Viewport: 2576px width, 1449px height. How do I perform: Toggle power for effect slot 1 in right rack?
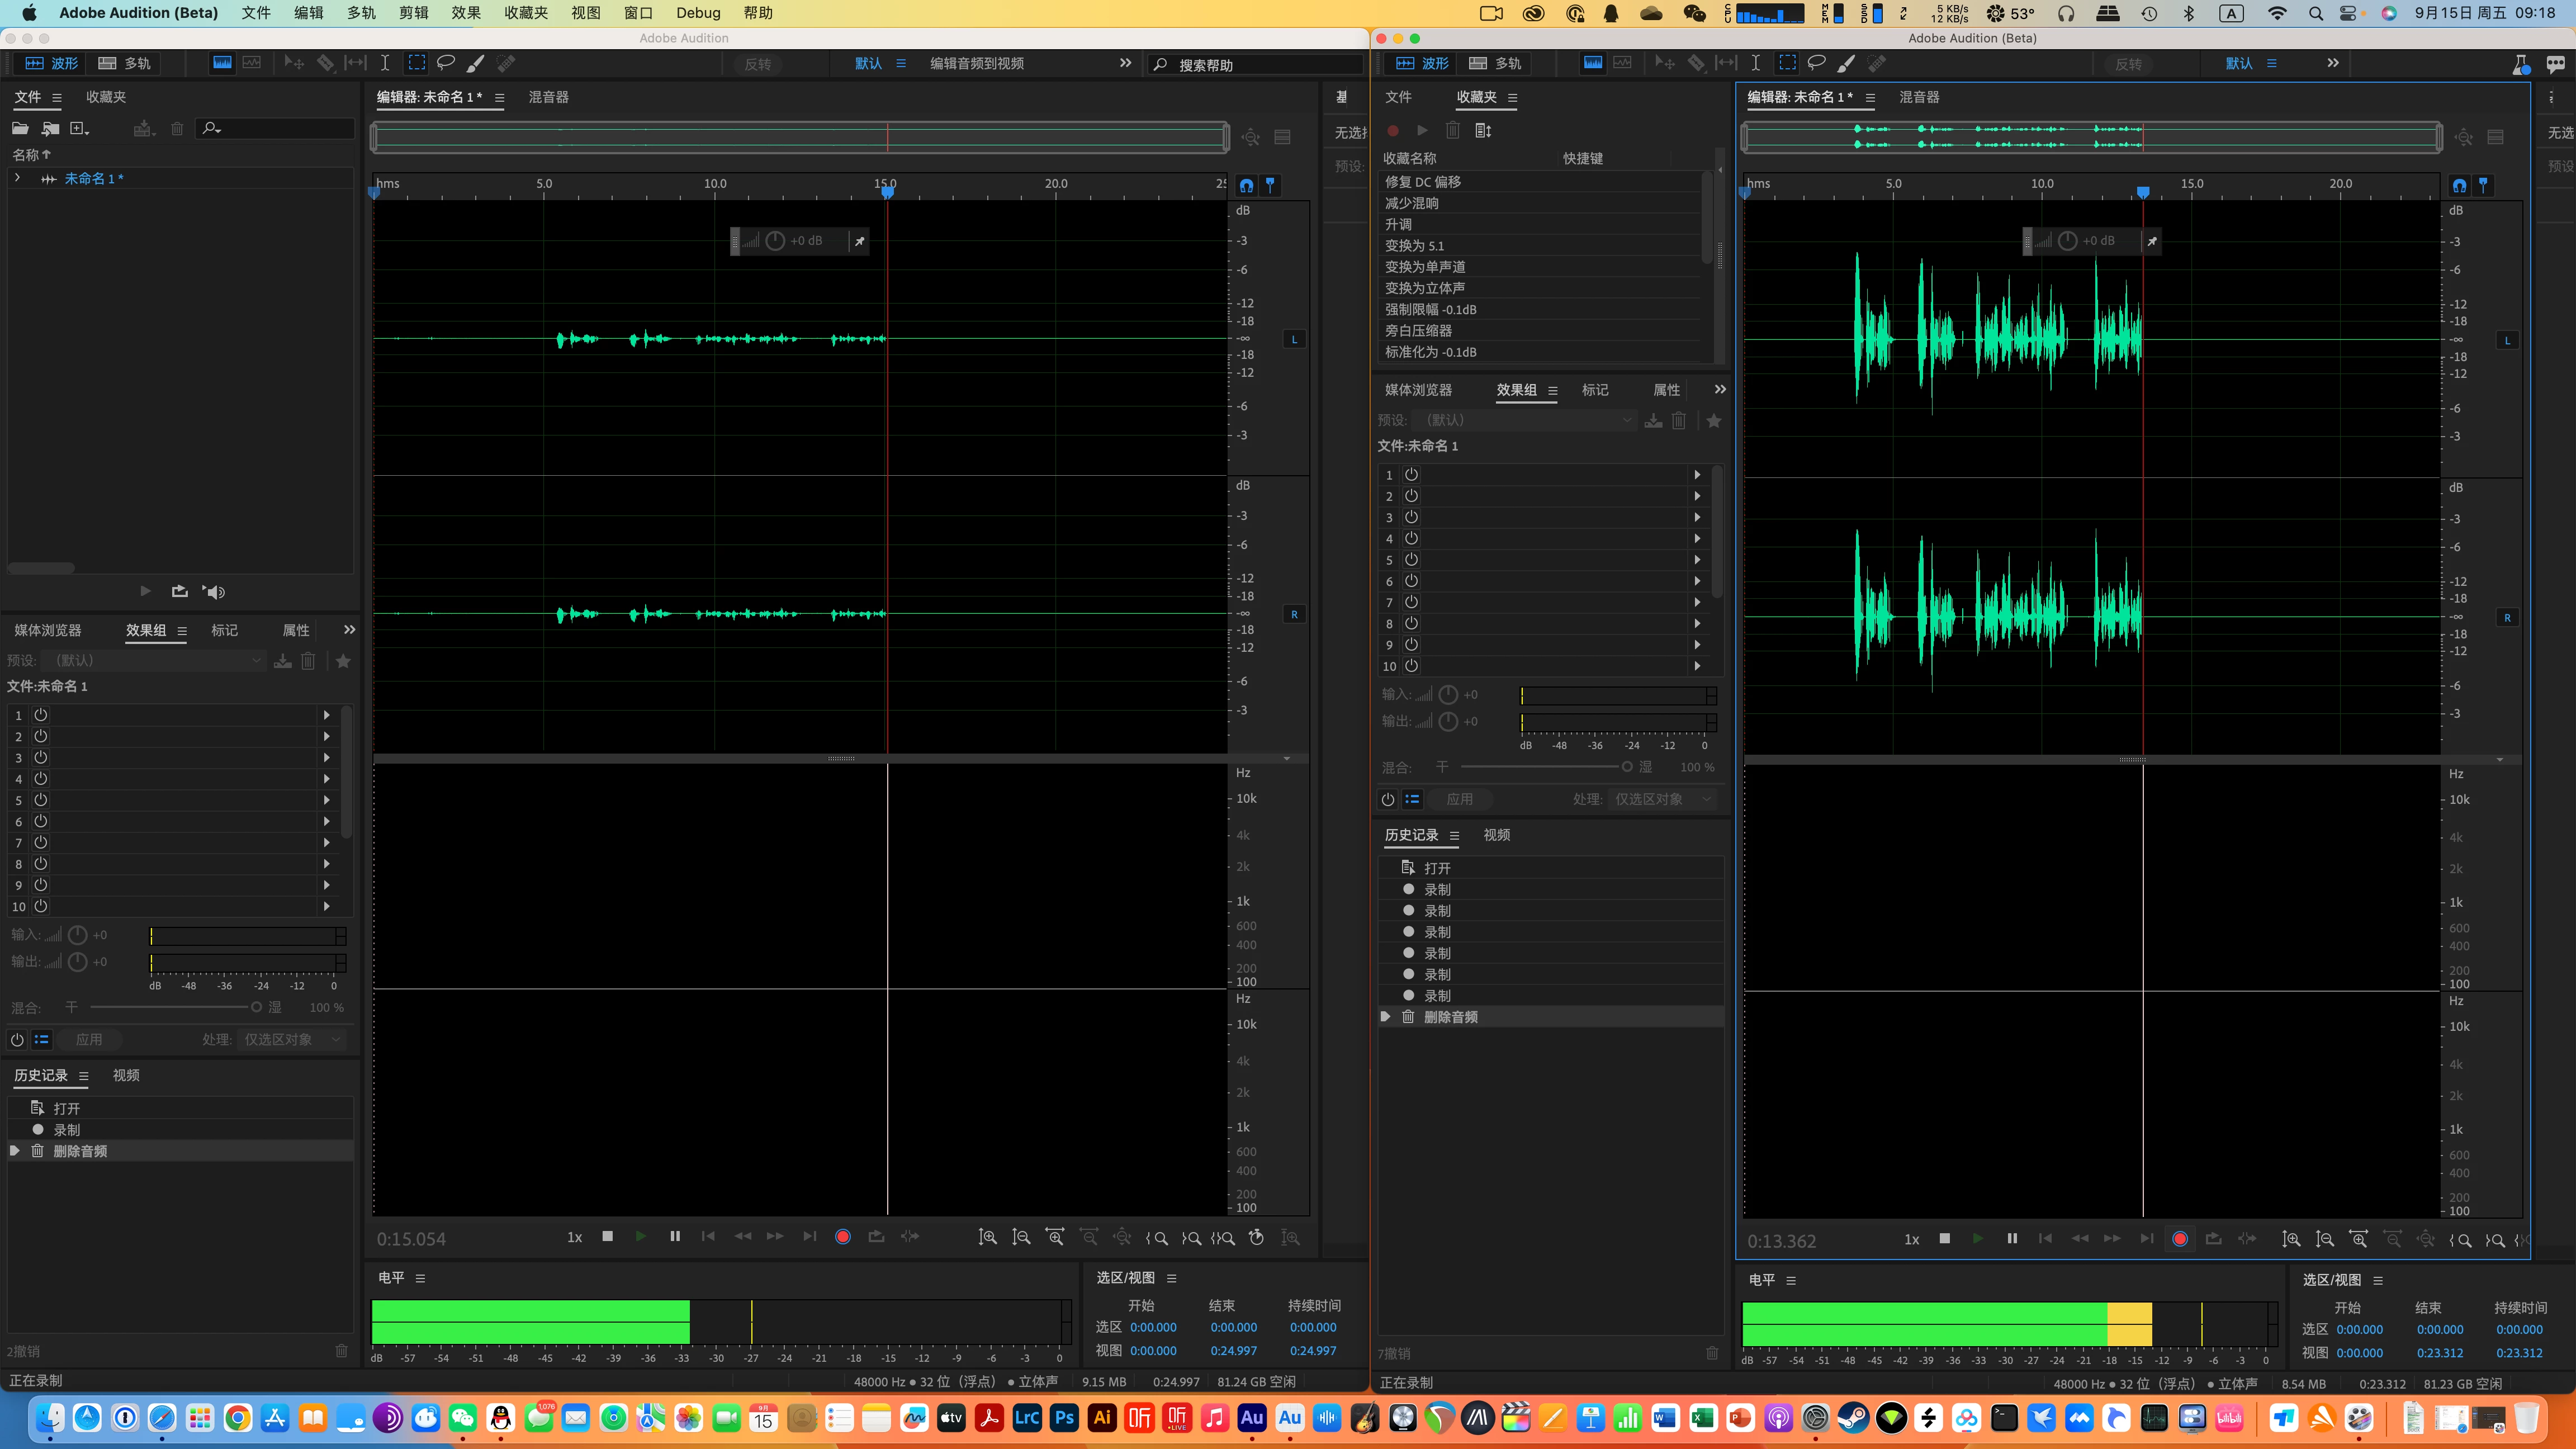point(1411,474)
